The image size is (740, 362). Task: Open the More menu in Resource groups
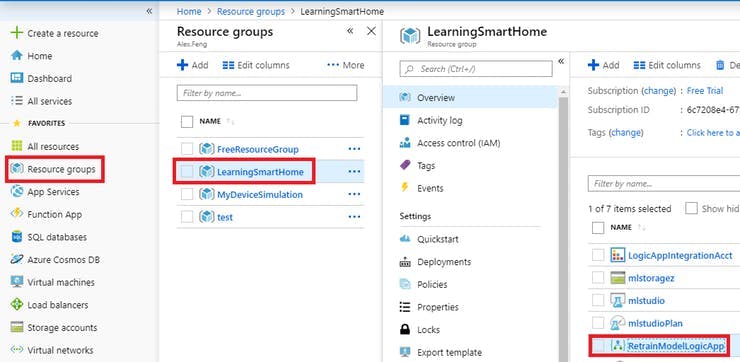345,65
